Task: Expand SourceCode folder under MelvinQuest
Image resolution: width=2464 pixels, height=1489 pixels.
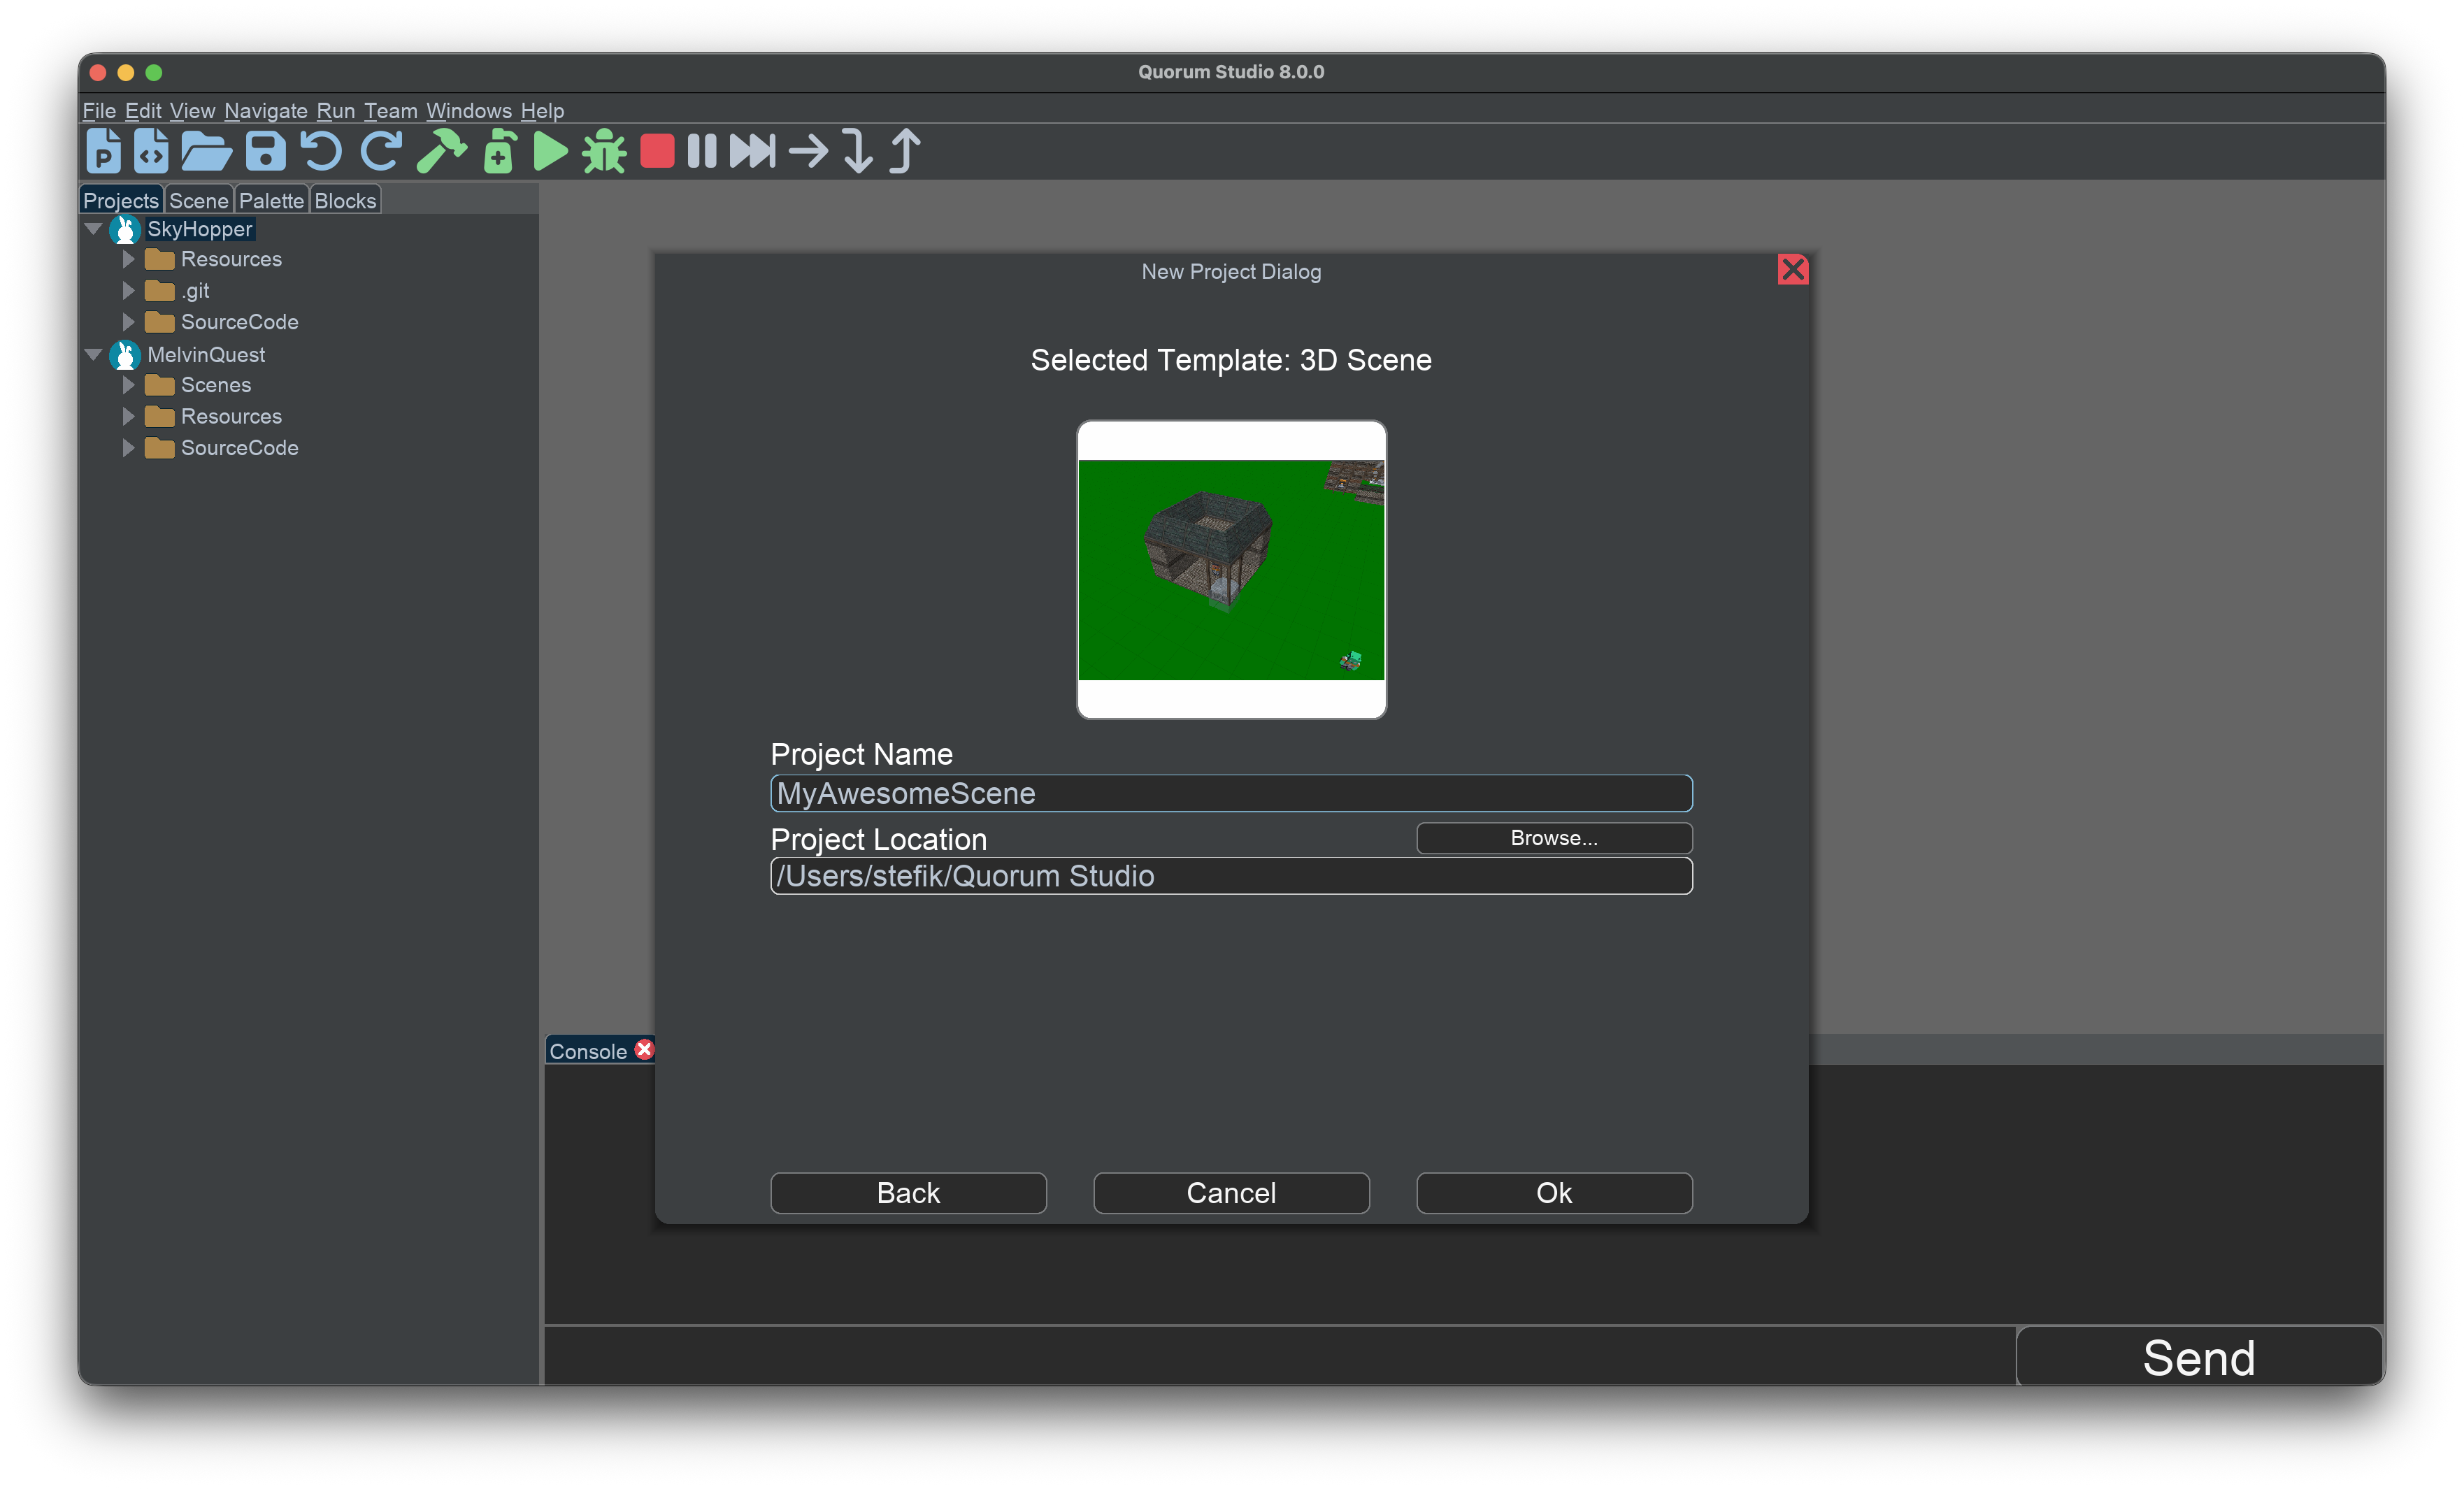Action: click(128, 448)
